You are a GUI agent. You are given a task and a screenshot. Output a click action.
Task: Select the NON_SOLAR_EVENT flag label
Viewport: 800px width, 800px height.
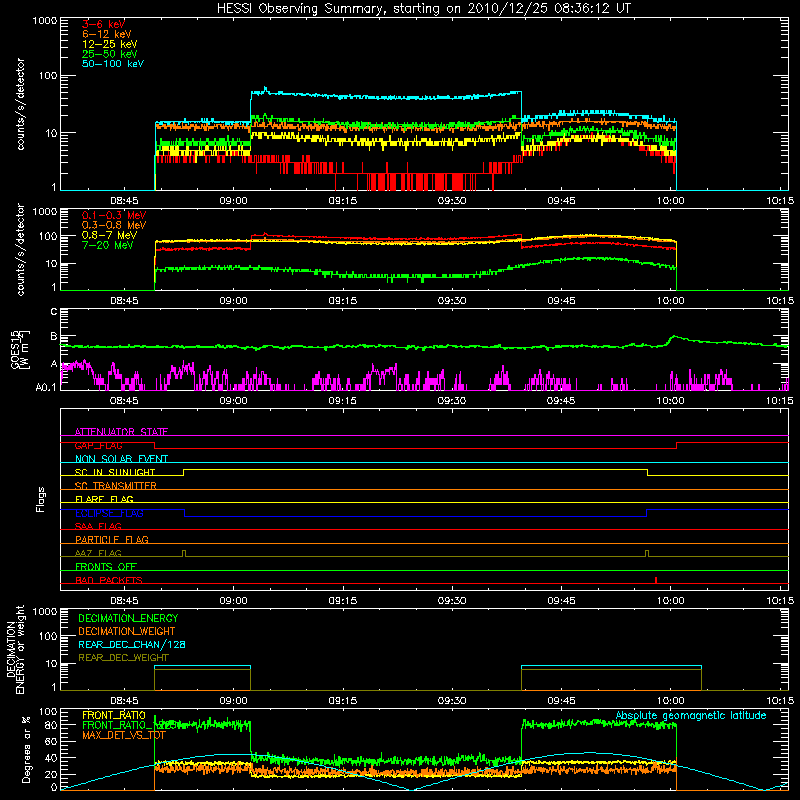(x=121, y=459)
